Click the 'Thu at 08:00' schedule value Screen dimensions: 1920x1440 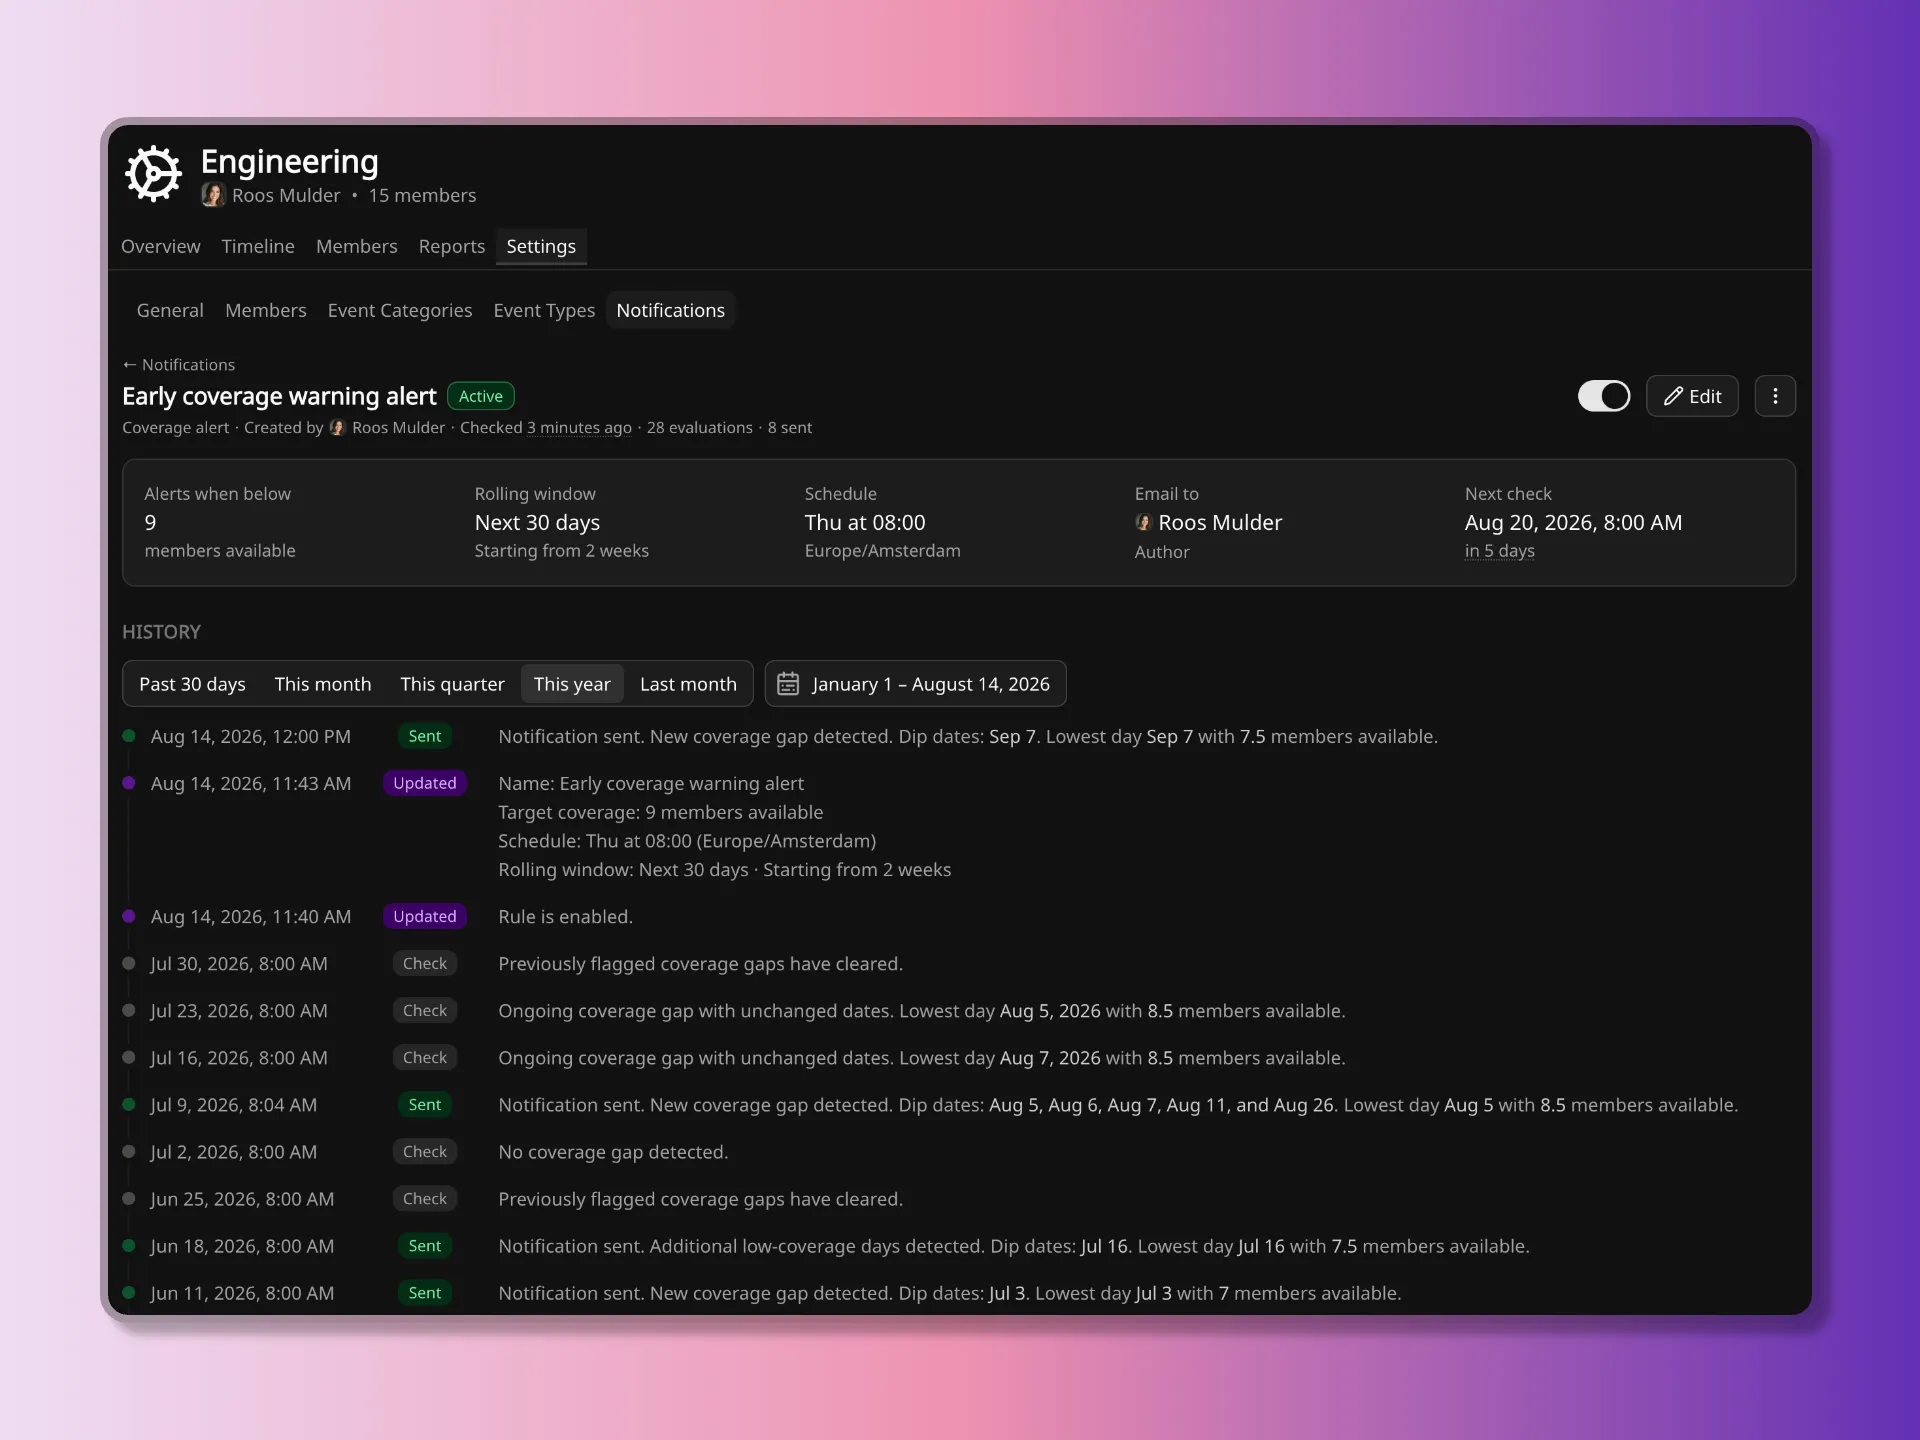pyautogui.click(x=865, y=523)
